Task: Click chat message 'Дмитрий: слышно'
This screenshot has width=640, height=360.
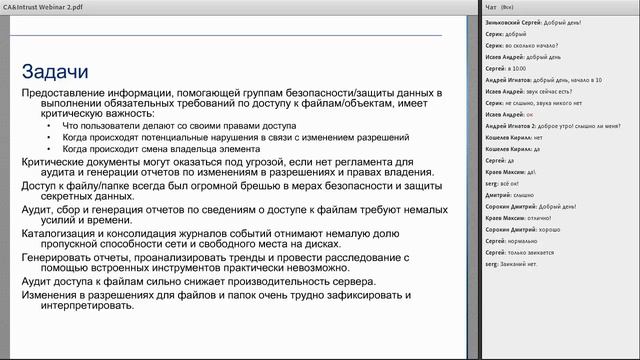Action: click(x=509, y=195)
